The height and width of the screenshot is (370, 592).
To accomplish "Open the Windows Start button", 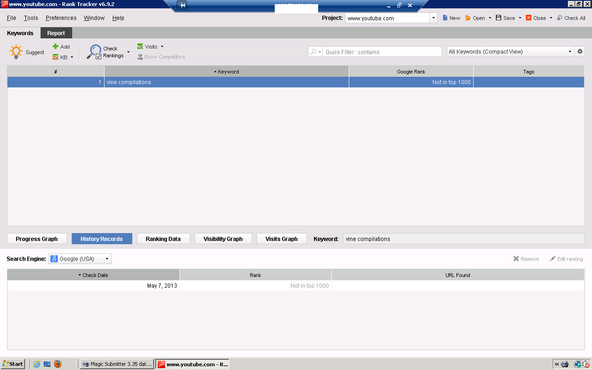I will coord(13,364).
